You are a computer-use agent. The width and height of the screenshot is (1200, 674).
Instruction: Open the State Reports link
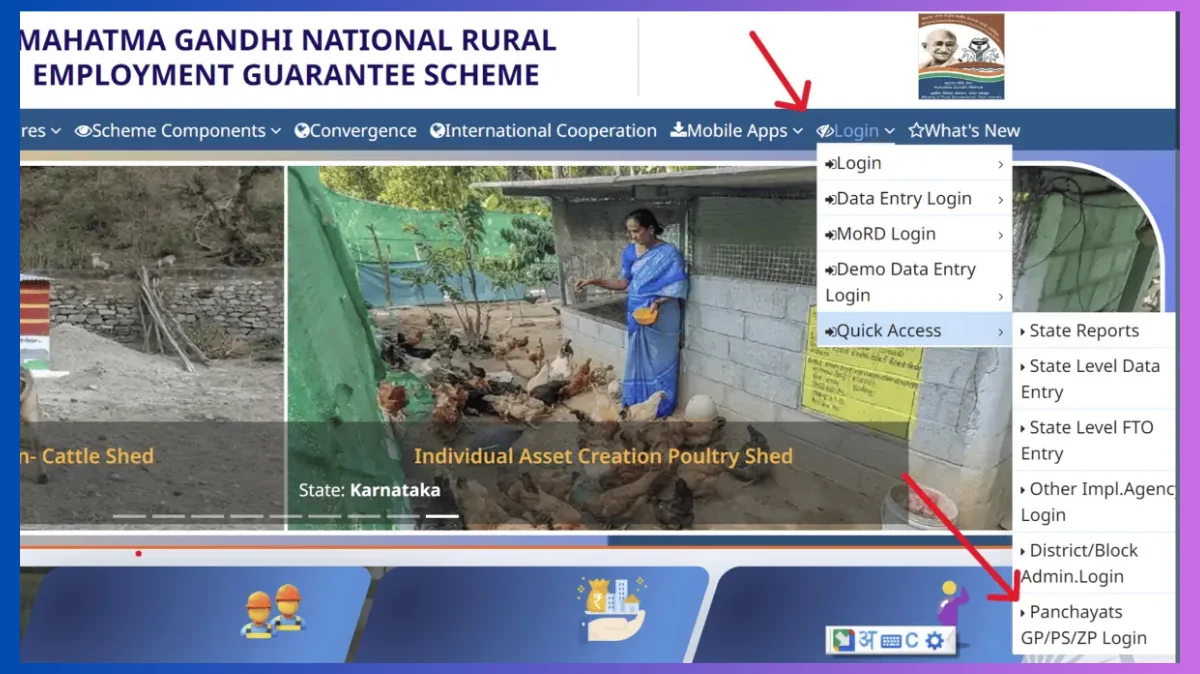[x=1083, y=330]
